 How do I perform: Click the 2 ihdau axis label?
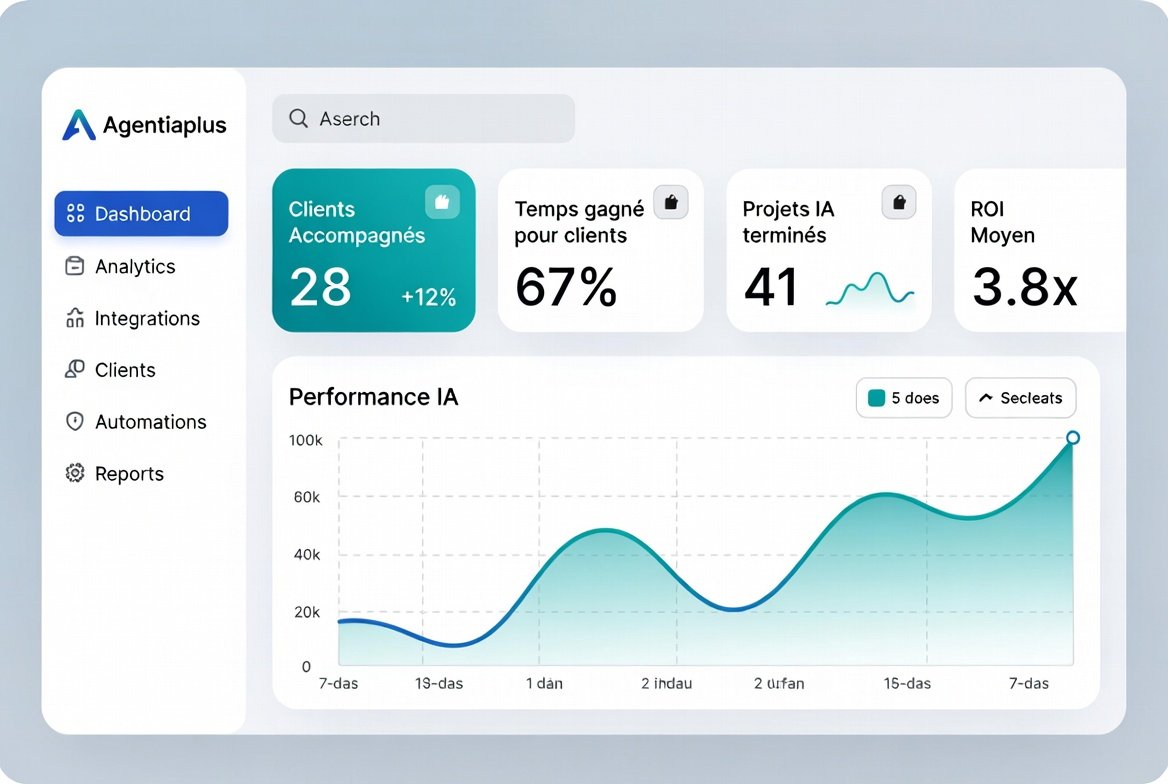click(x=667, y=683)
